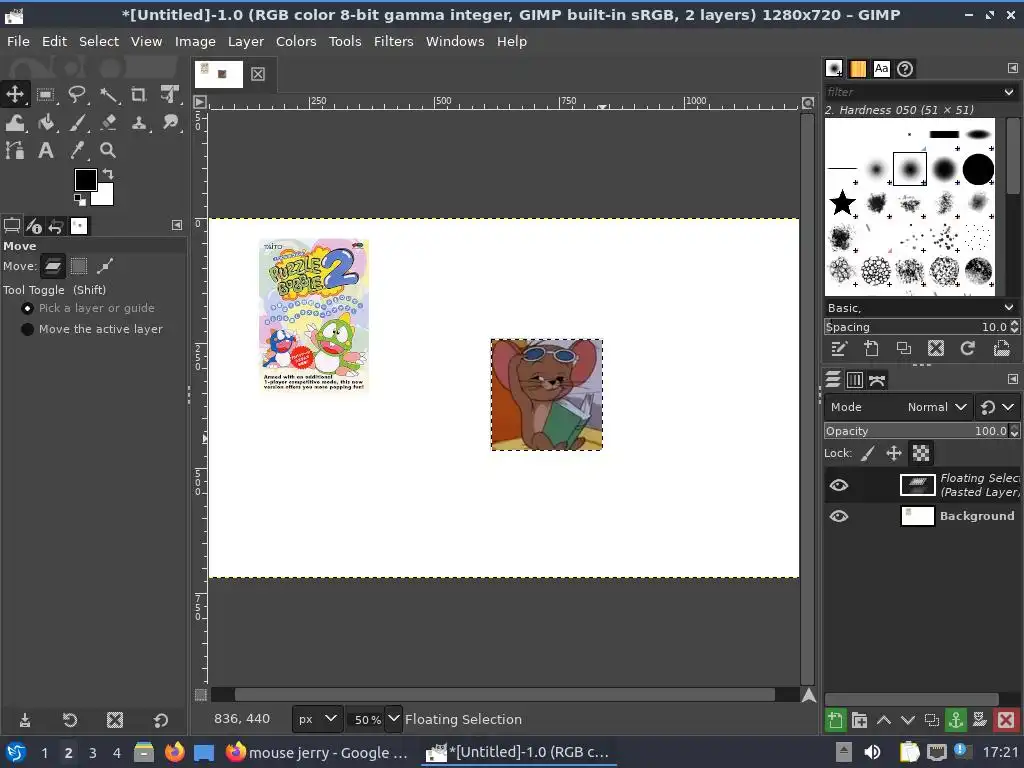Click the black foreground color swatch
1024x768 pixels.
[84, 178]
